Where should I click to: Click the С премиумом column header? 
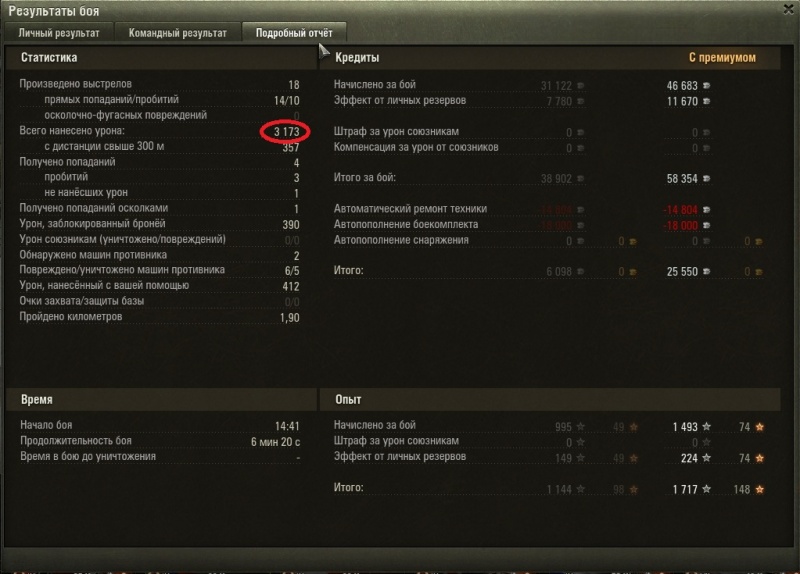coord(722,57)
